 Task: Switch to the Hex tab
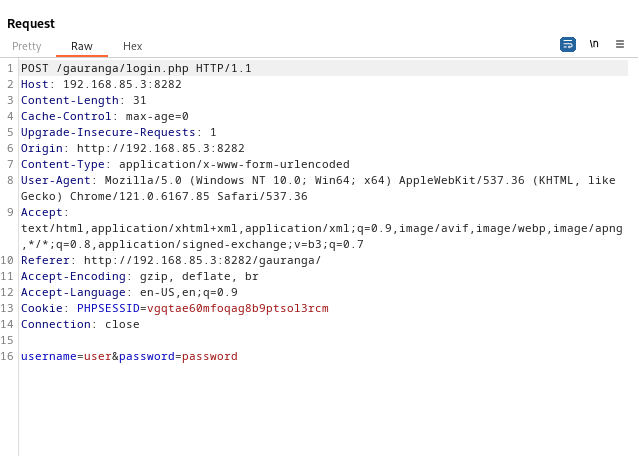click(132, 46)
